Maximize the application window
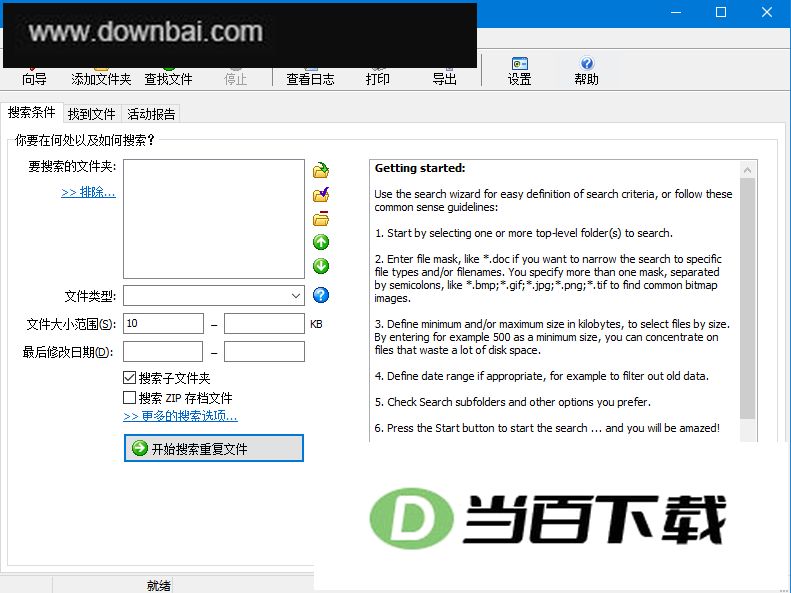The height and width of the screenshot is (593, 791). [721, 12]
